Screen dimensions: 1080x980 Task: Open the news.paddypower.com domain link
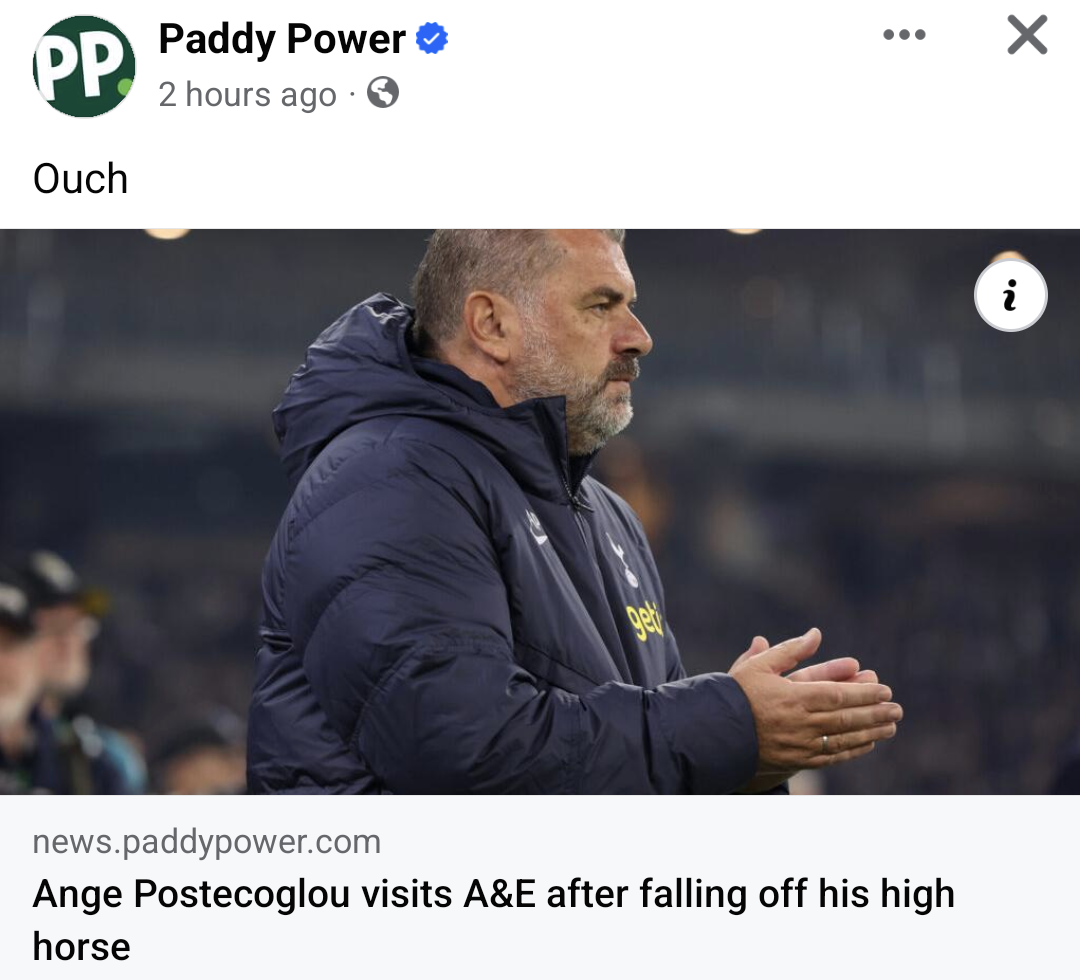click(x=207, y=841)
